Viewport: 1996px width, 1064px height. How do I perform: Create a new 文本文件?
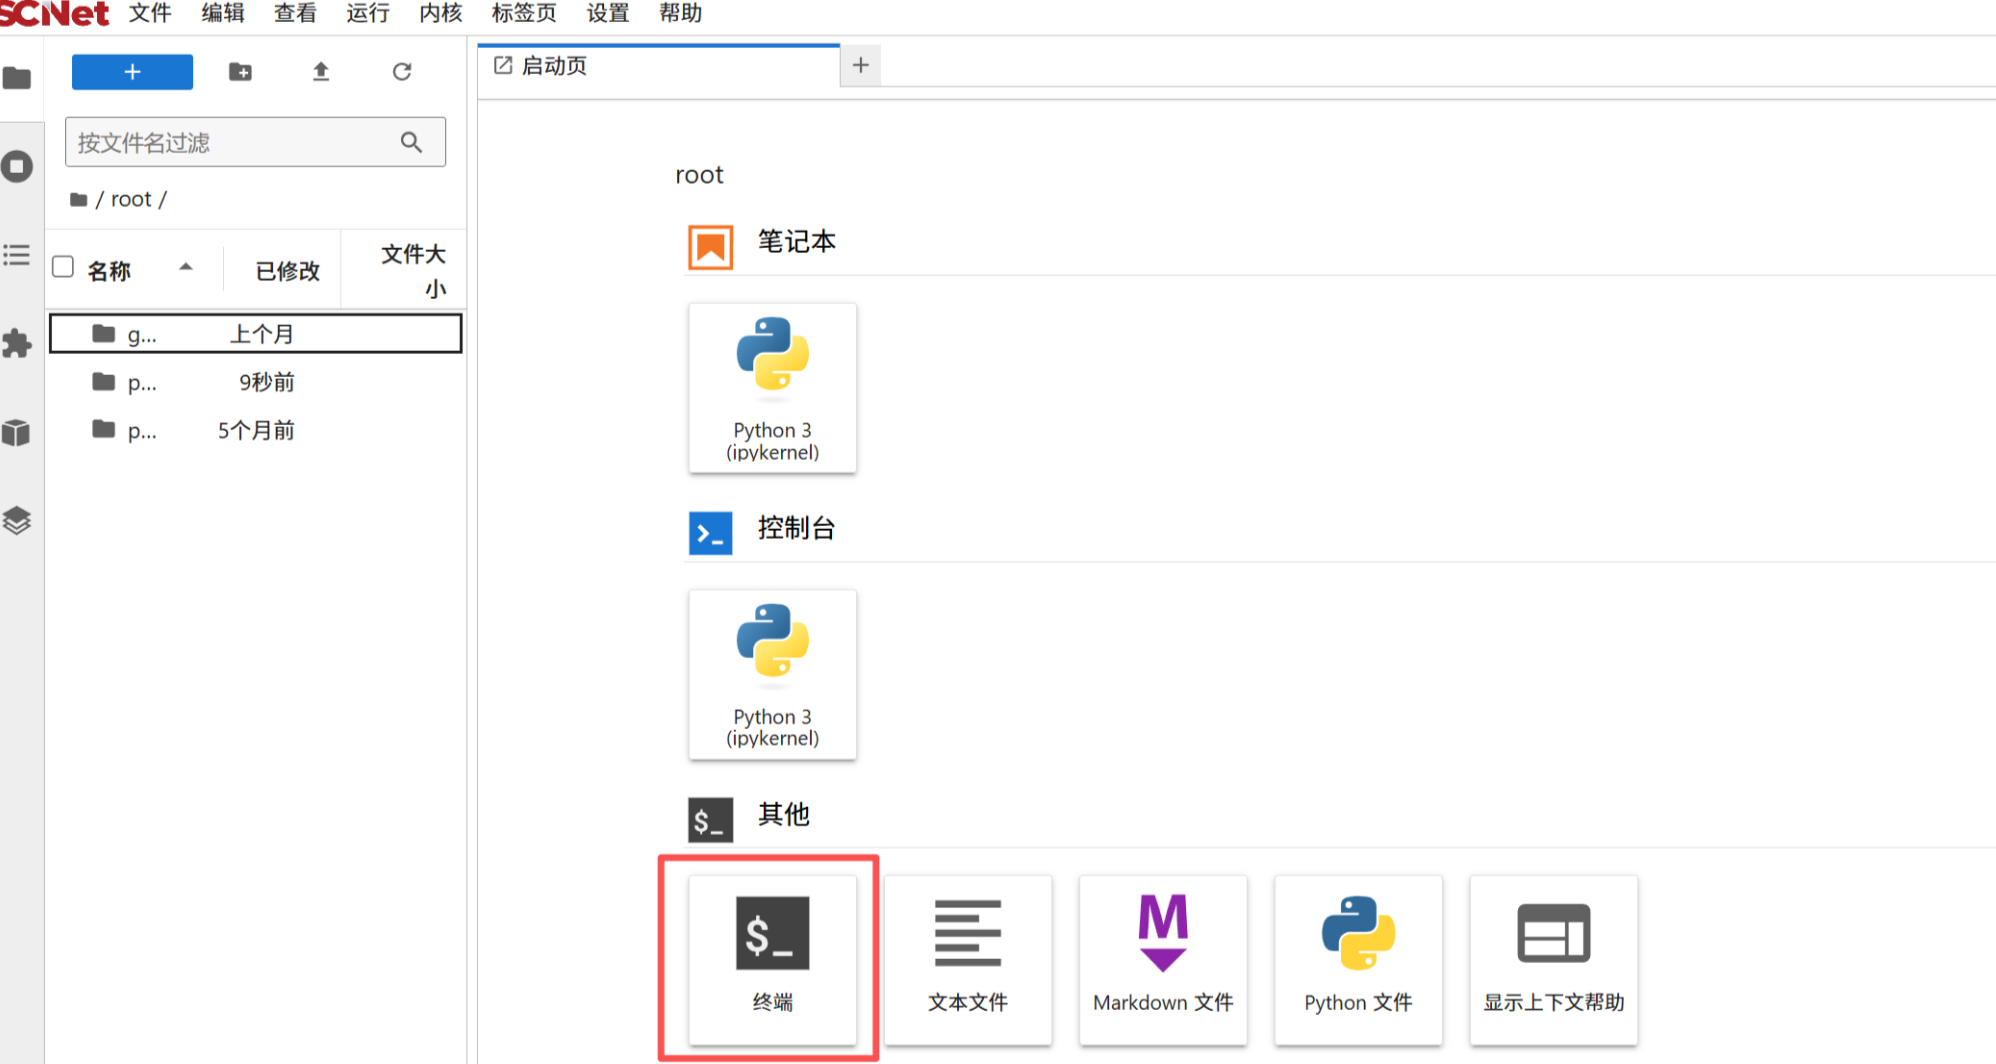(x=967, y=957)
